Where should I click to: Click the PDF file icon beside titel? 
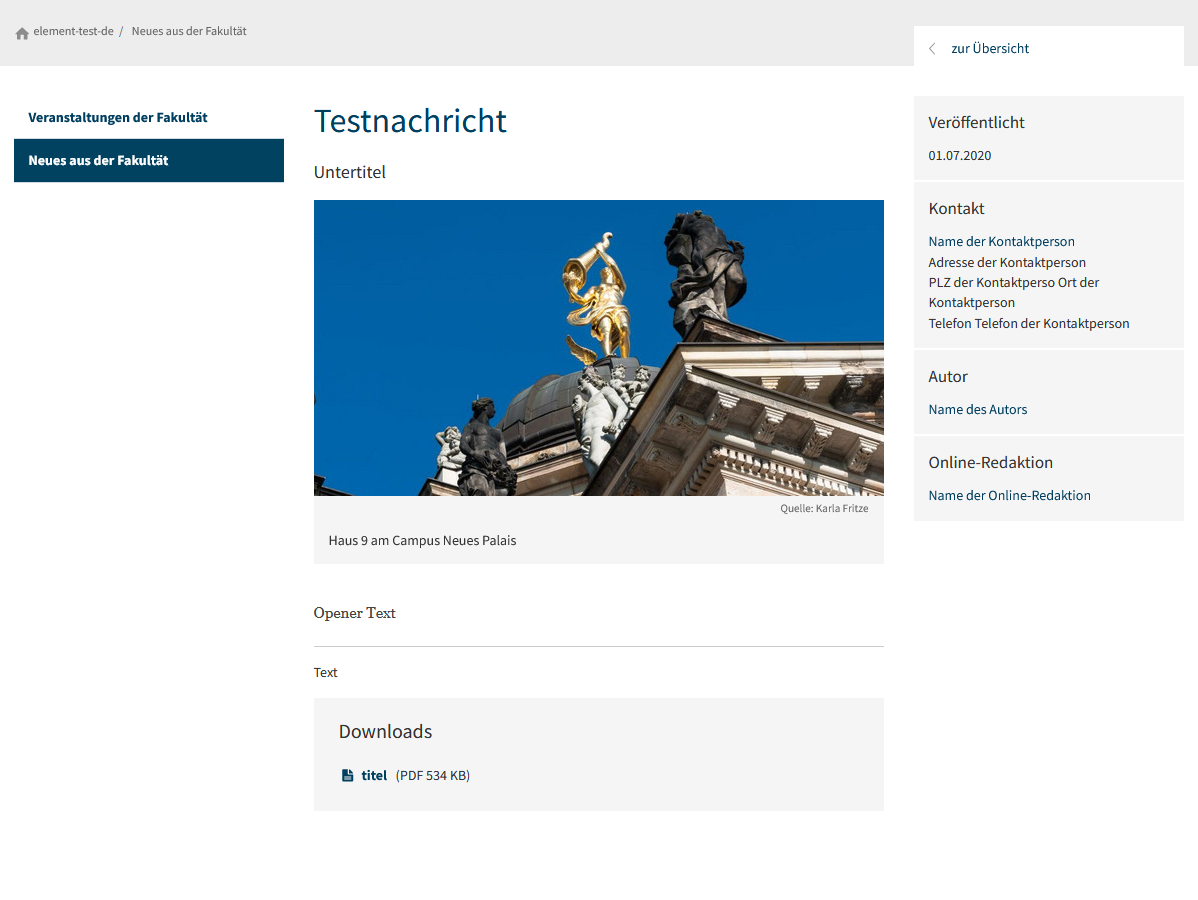[348, 775]
